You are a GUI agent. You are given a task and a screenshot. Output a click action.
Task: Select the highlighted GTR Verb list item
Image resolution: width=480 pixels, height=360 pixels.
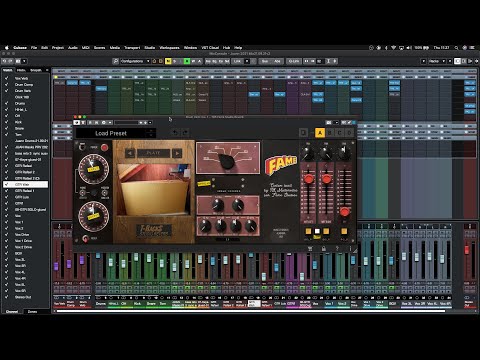pos(25,184)
